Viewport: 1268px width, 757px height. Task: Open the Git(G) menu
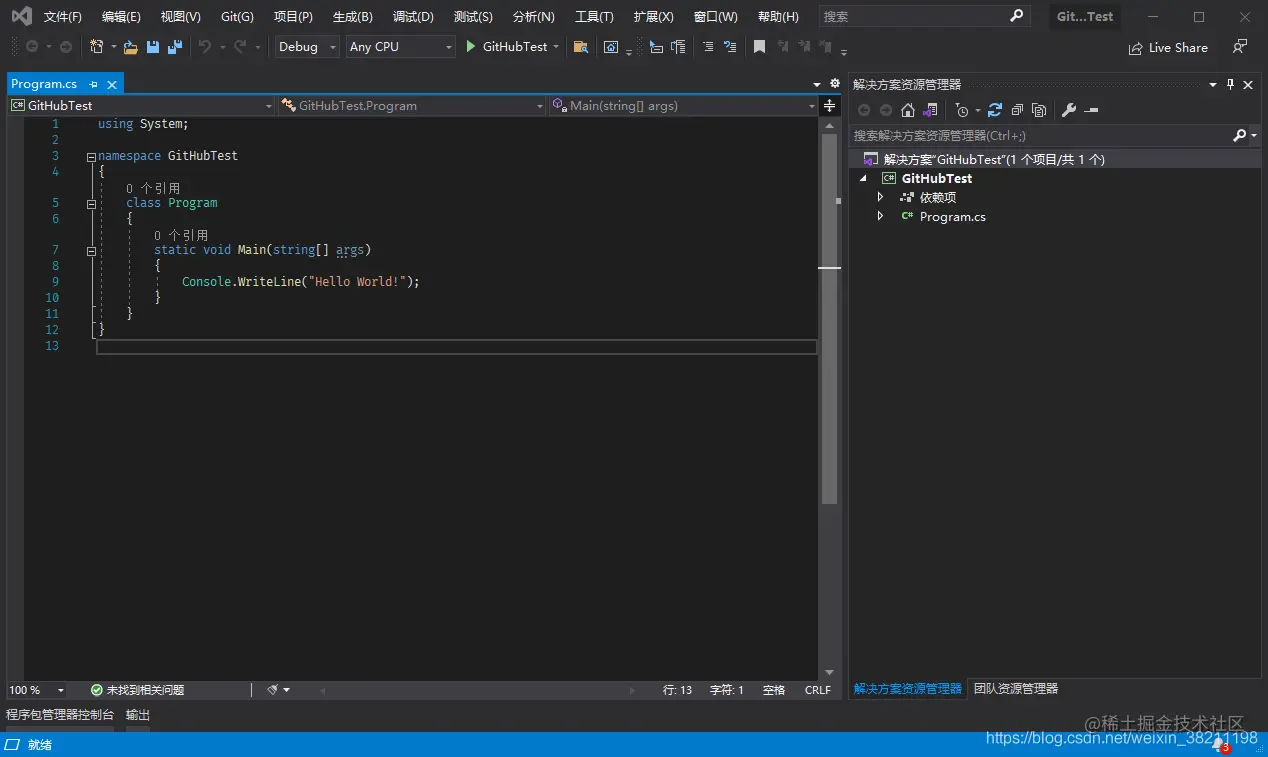coord(237,17)
